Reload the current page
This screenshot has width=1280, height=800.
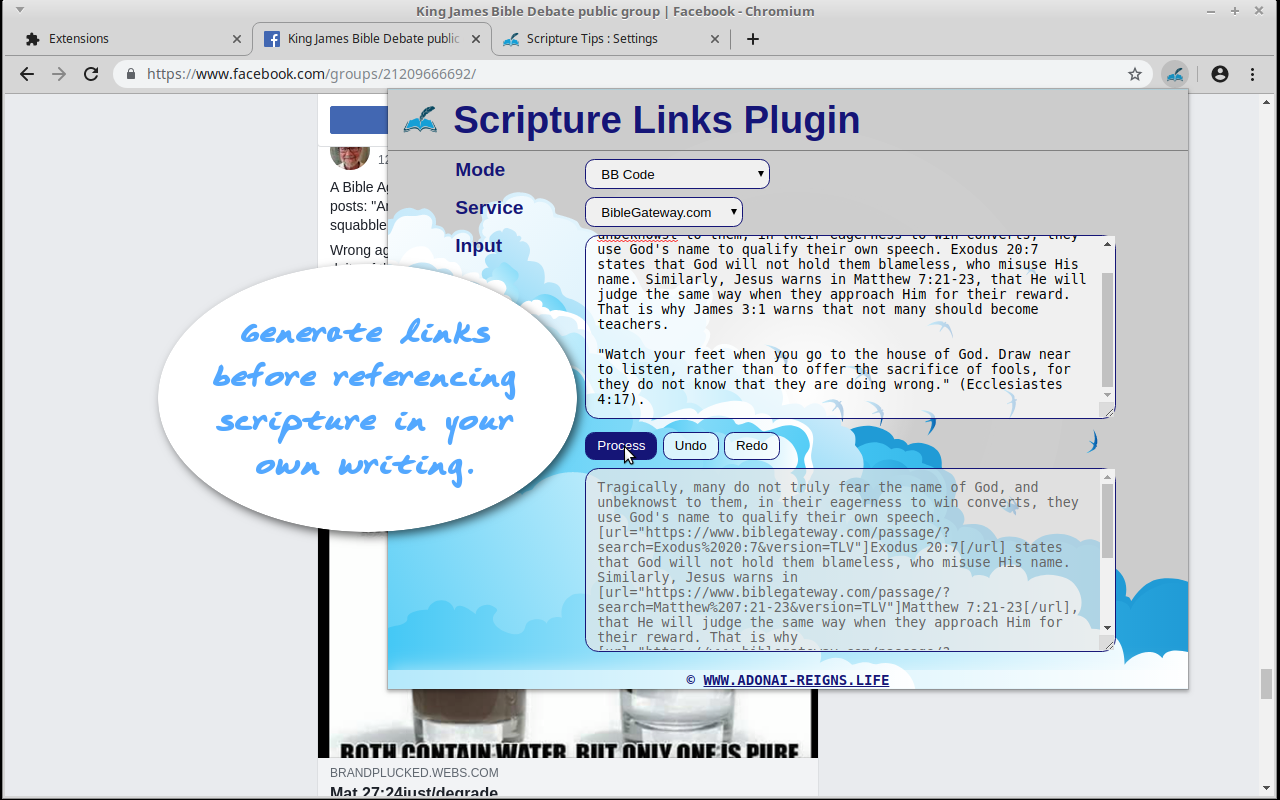(x=91, y=74)
